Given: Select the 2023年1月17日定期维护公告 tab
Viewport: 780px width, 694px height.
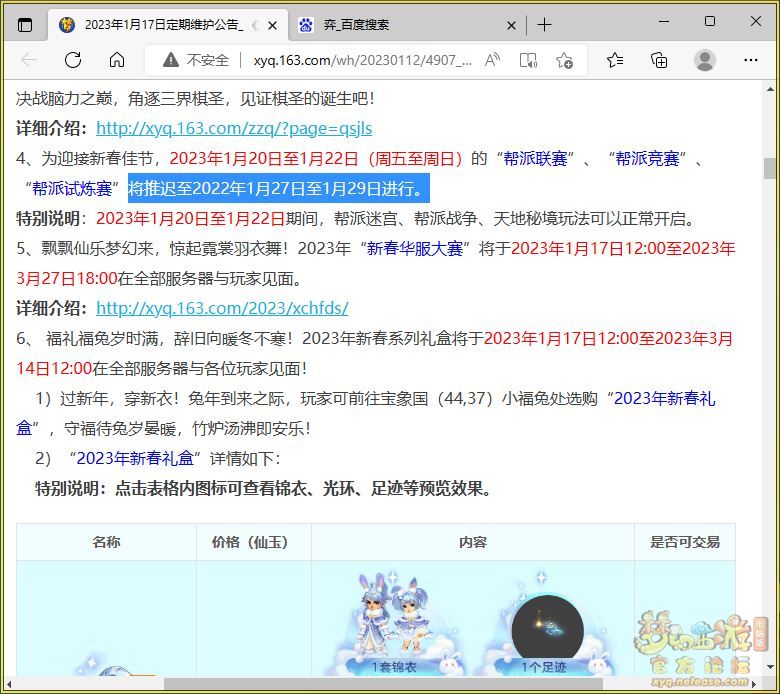Looking at the screenshot, I should point(168,24).
